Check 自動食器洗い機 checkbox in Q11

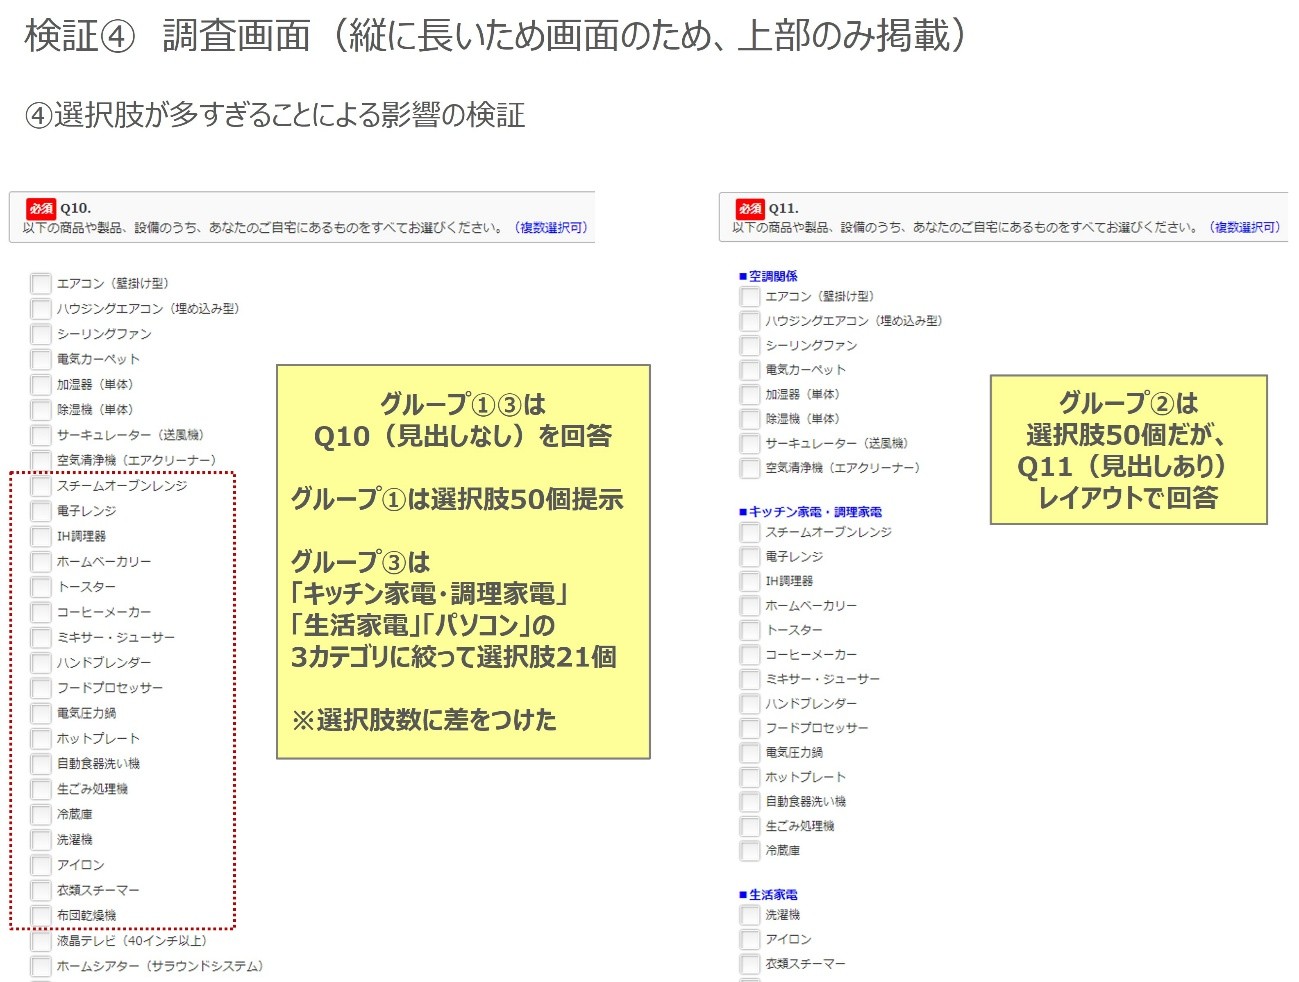pyautogui.click(x=749, y=801)
